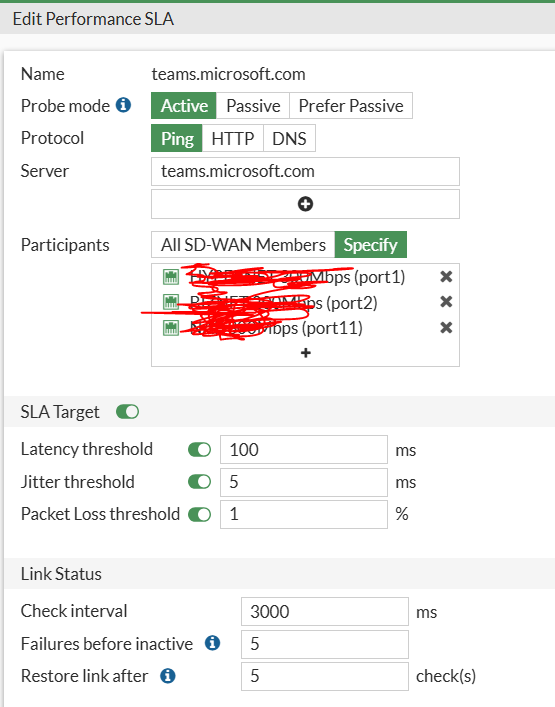Click the Name value teams.microsoft.com
The width and height of the screenshot is (555, 707).
tap(228, 74)
